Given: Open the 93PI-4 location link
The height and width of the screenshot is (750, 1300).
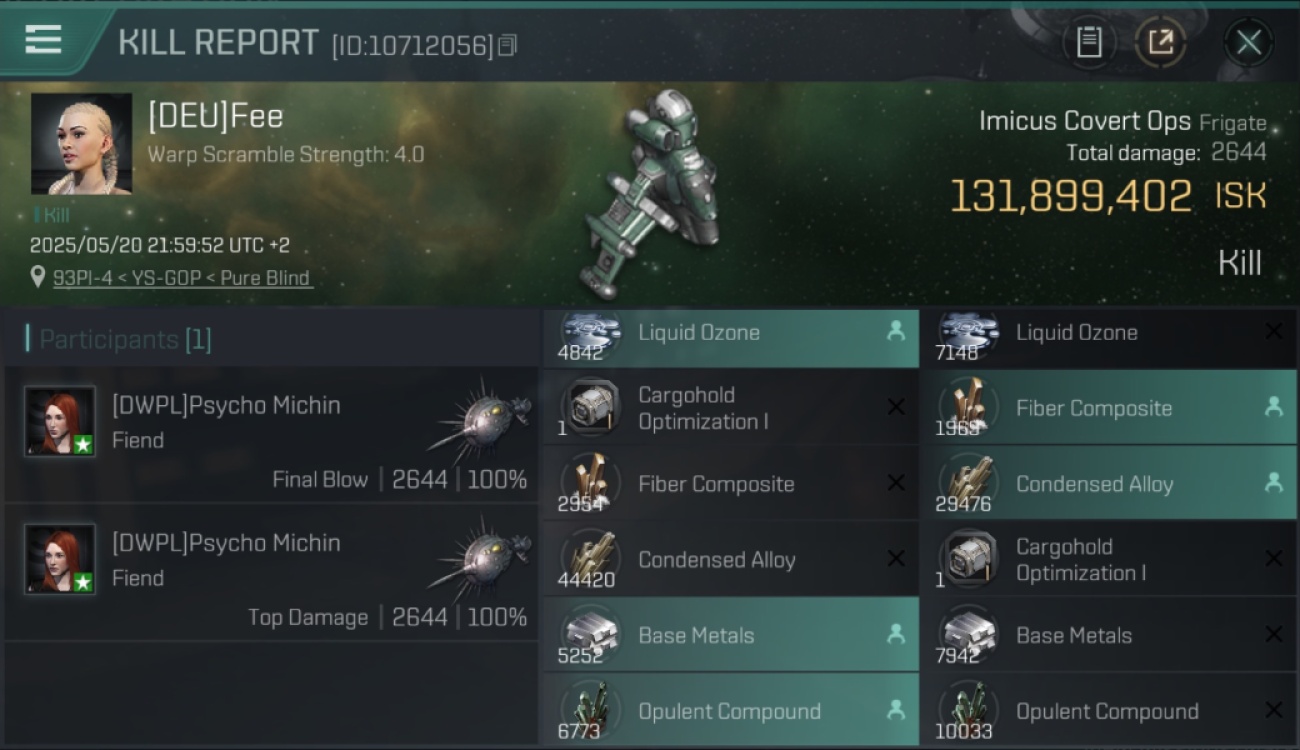Looking at the screenshot, I should (182, 278).
